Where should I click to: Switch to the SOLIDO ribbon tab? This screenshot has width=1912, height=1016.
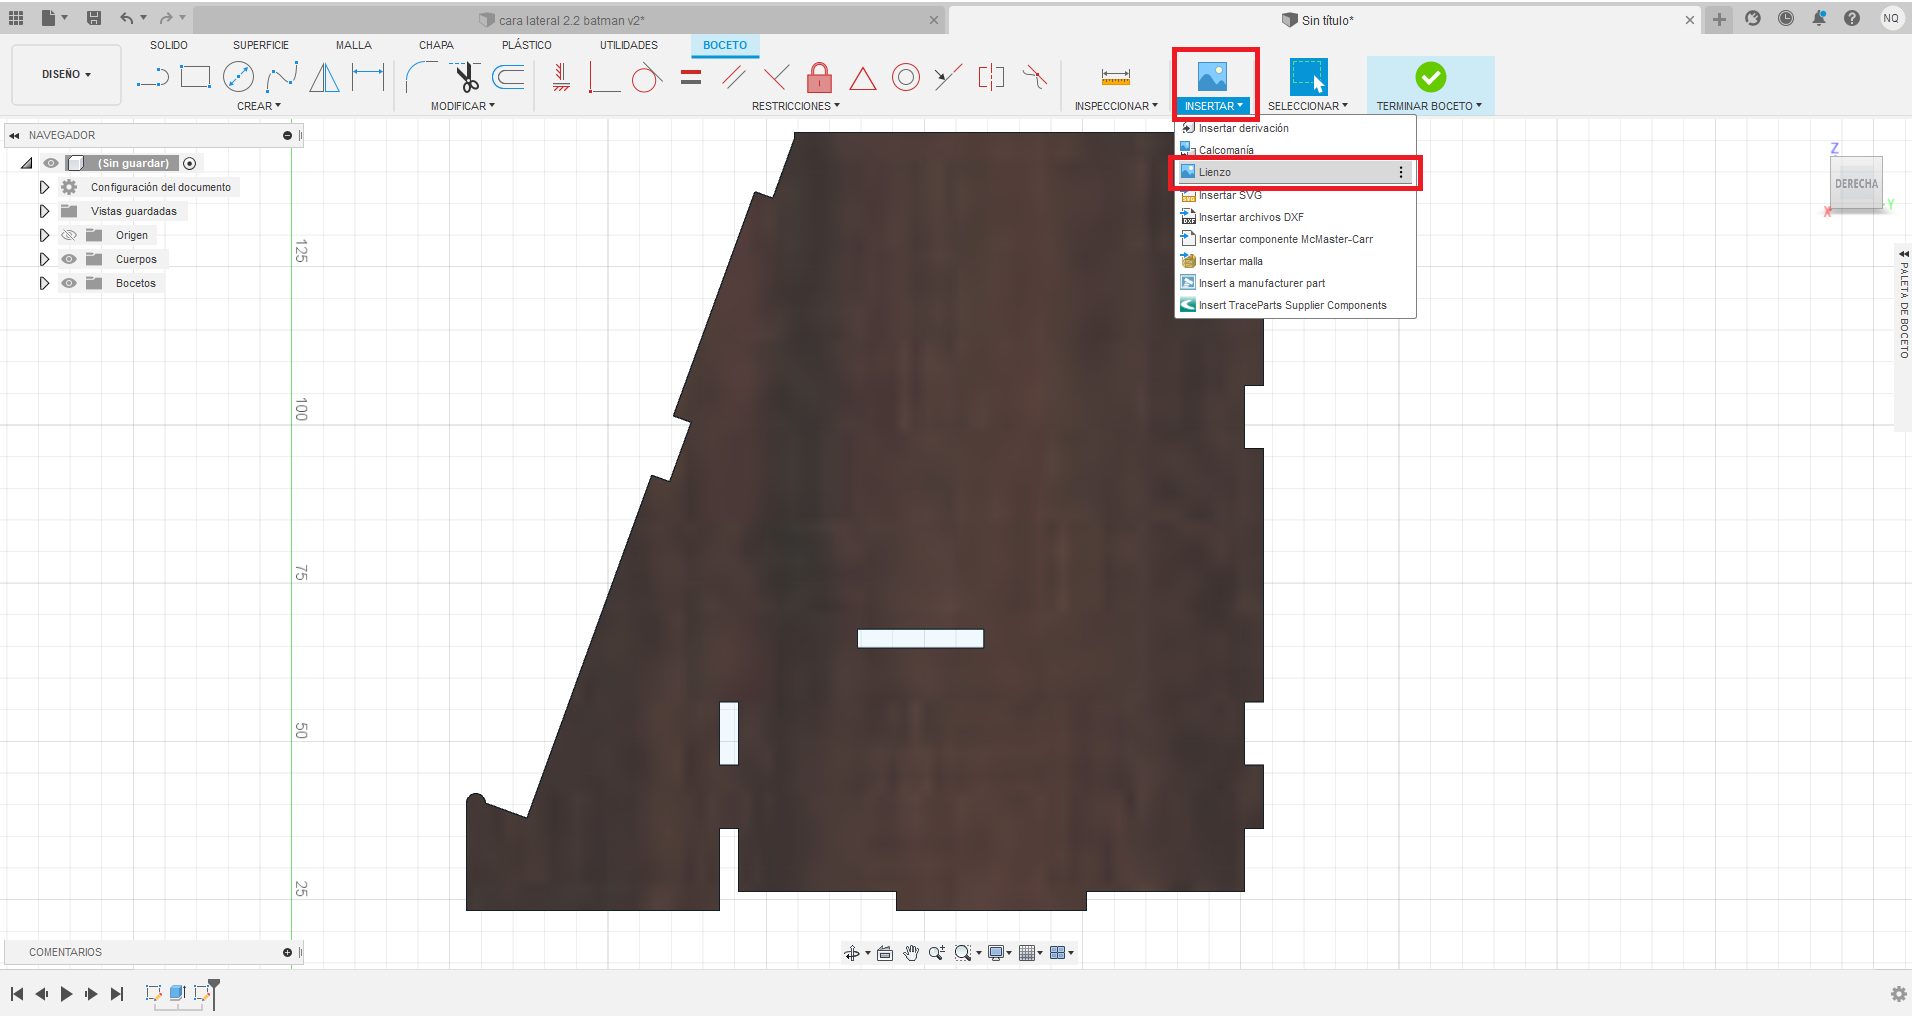[x=169, y=45]
